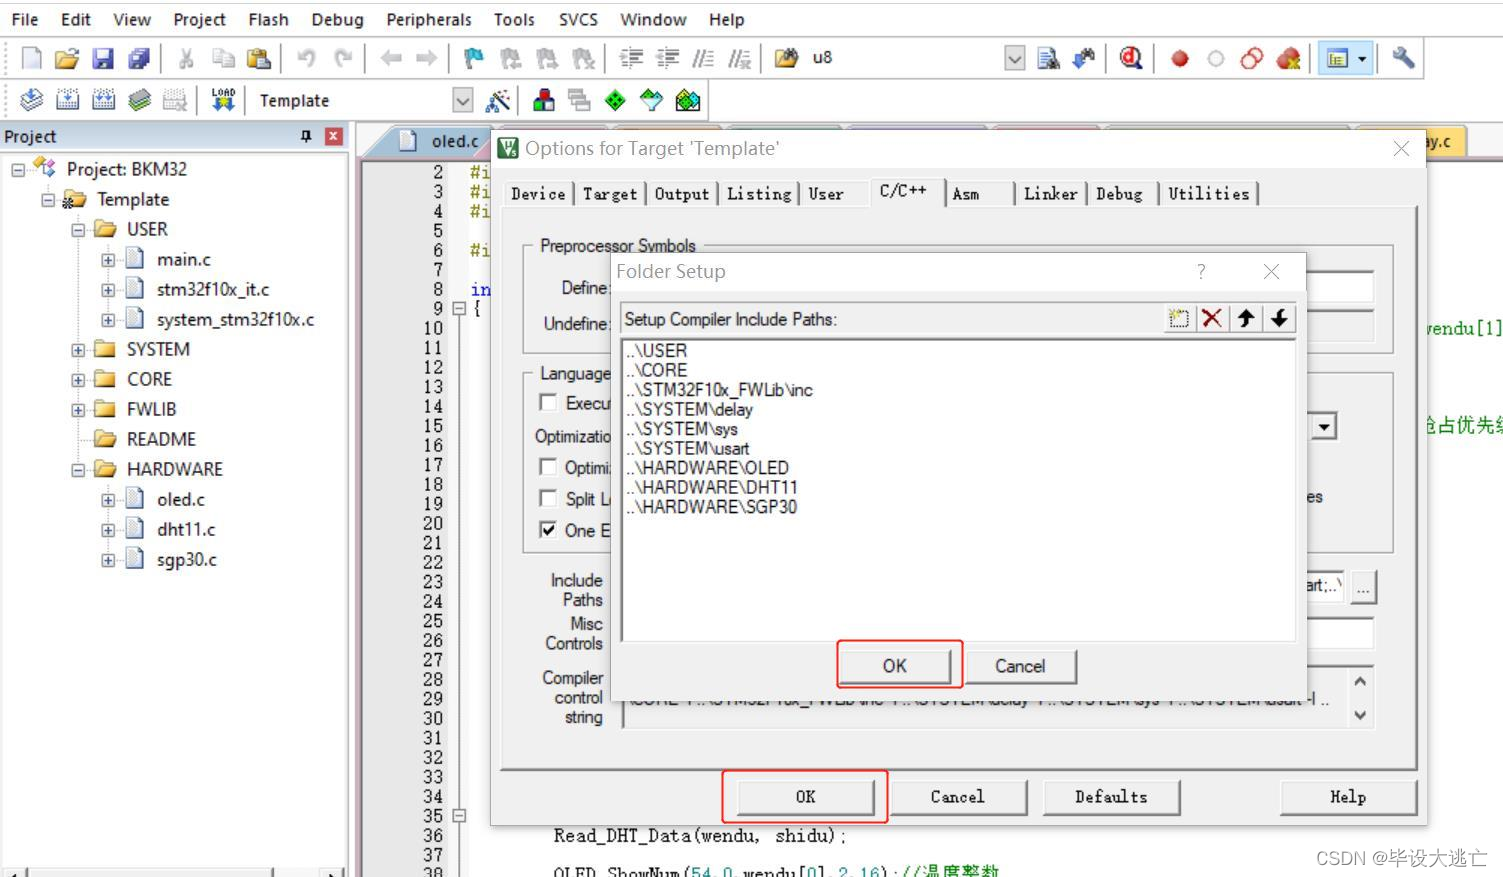The width and height of the screenshot is (1503, 877).
Task: Click OK in Options for Target dialog
Action: click(806, 797)
